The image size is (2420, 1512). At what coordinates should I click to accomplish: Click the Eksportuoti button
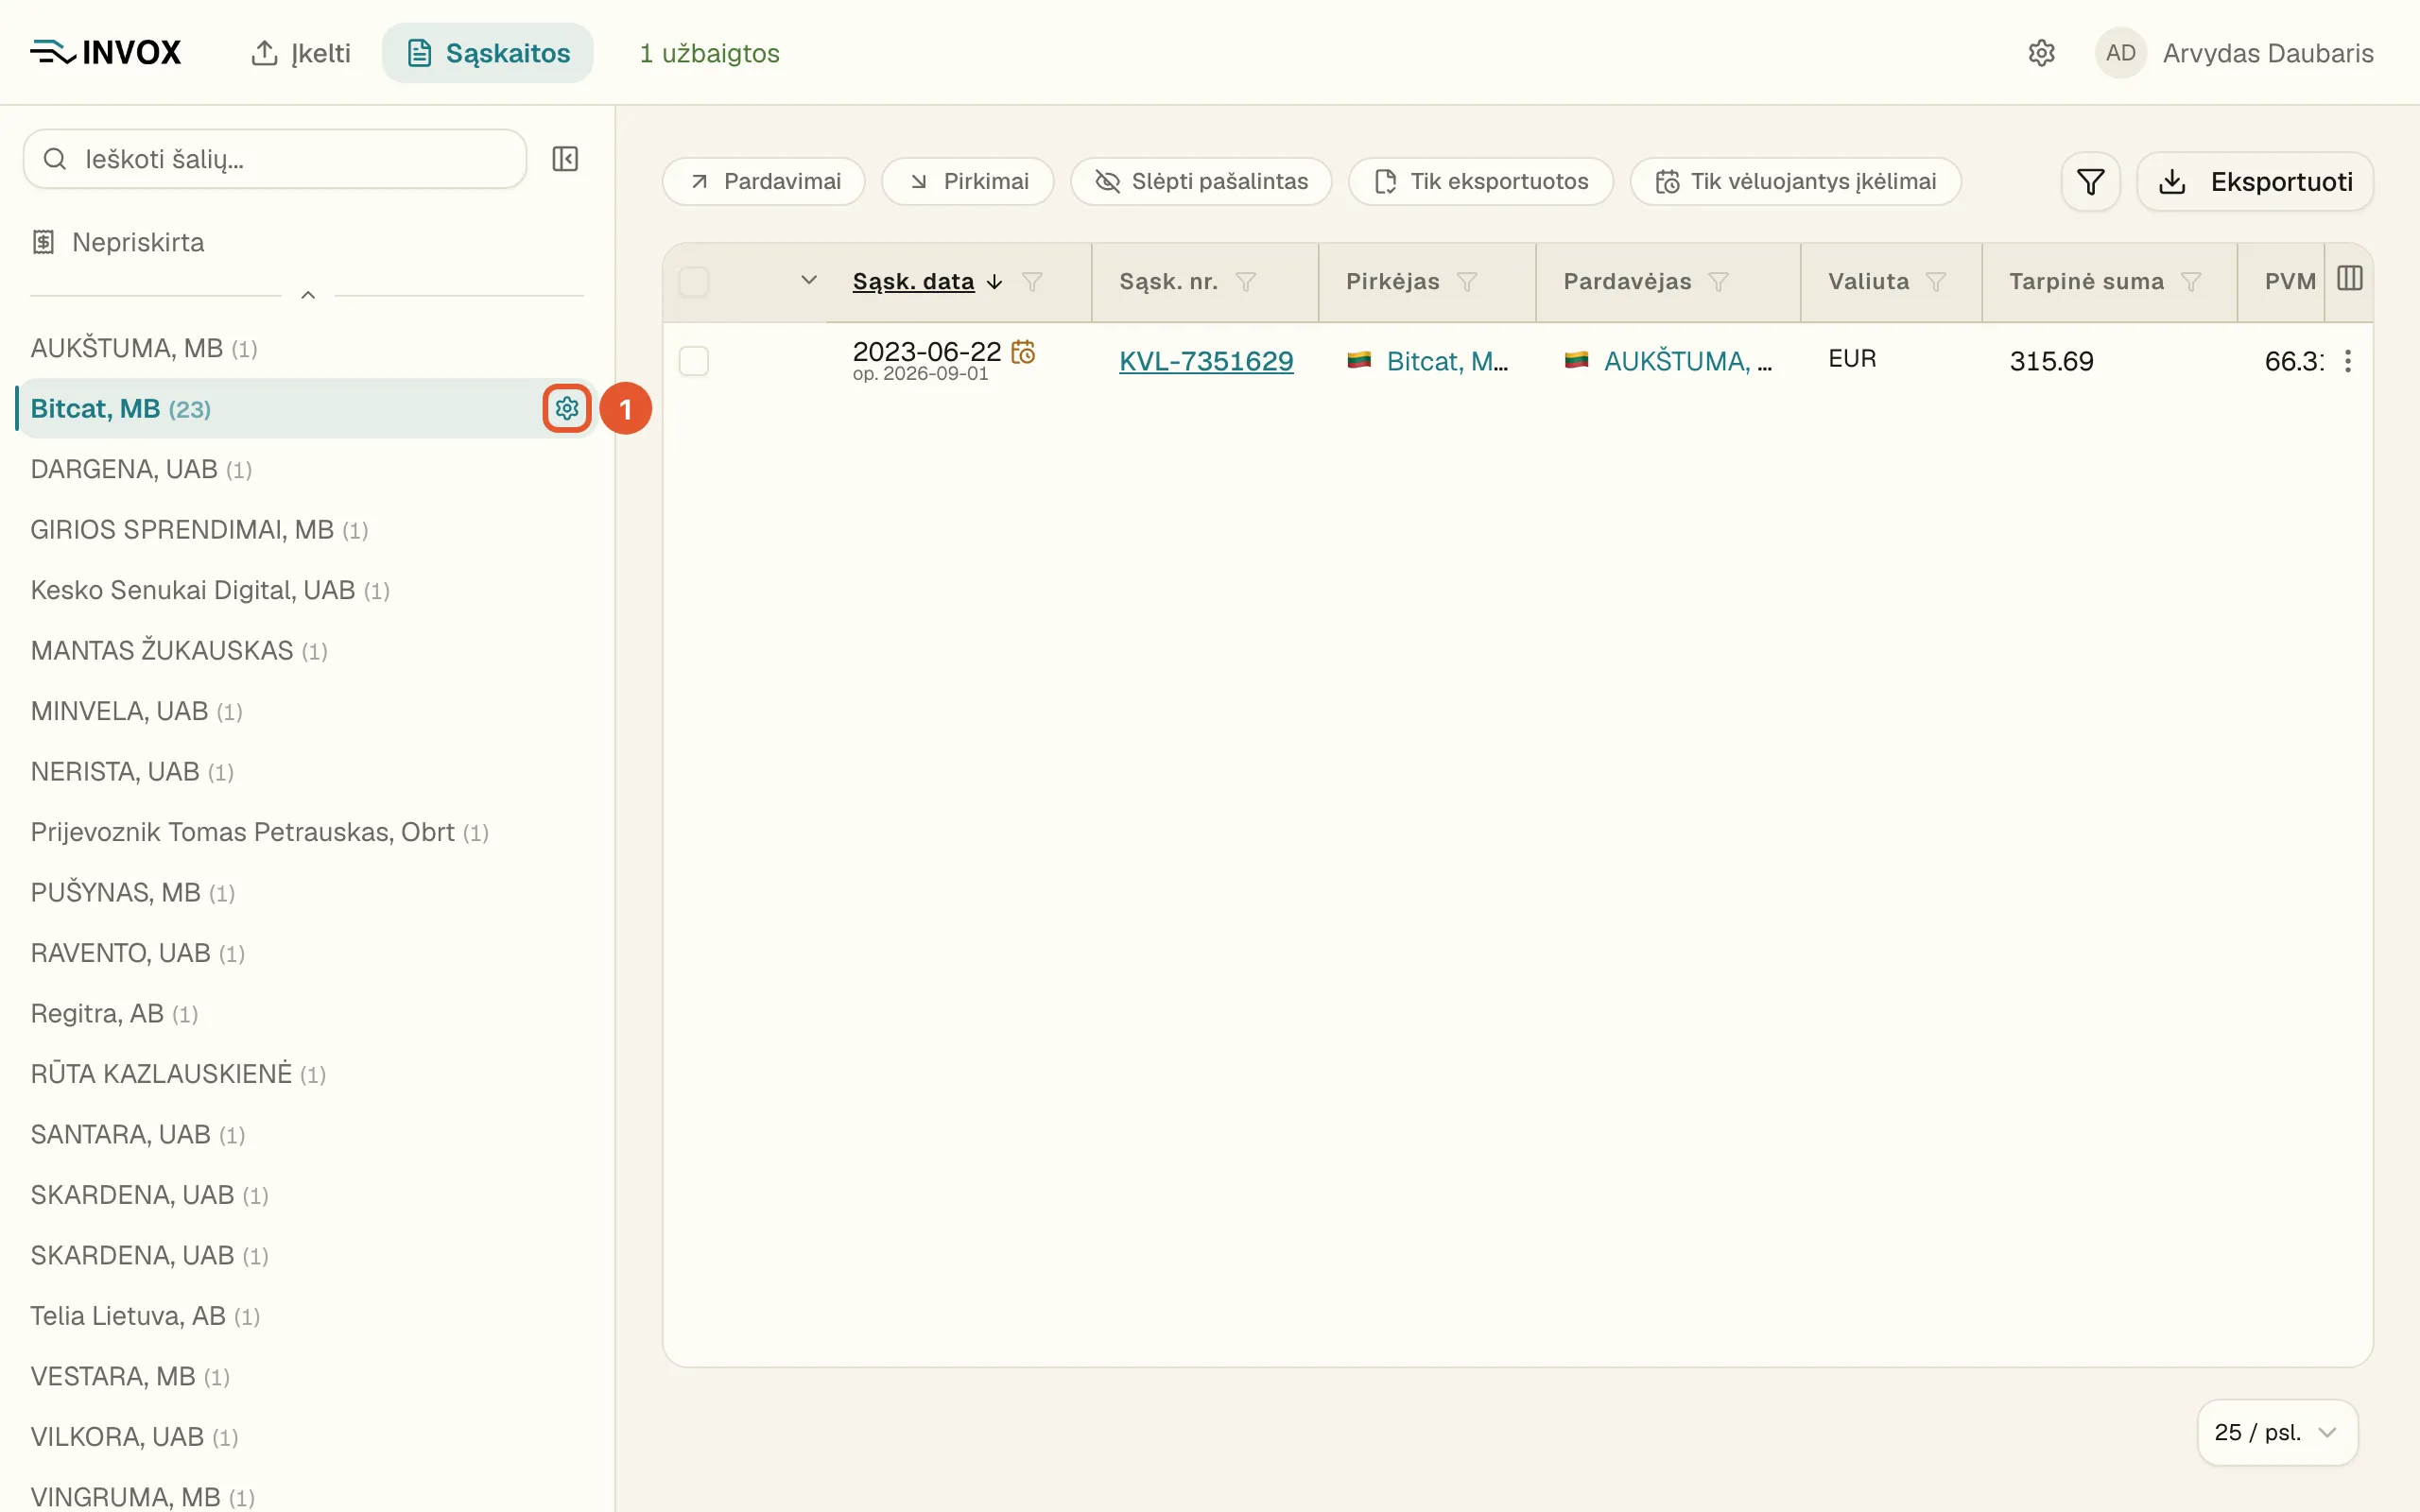pos(2255,182)
